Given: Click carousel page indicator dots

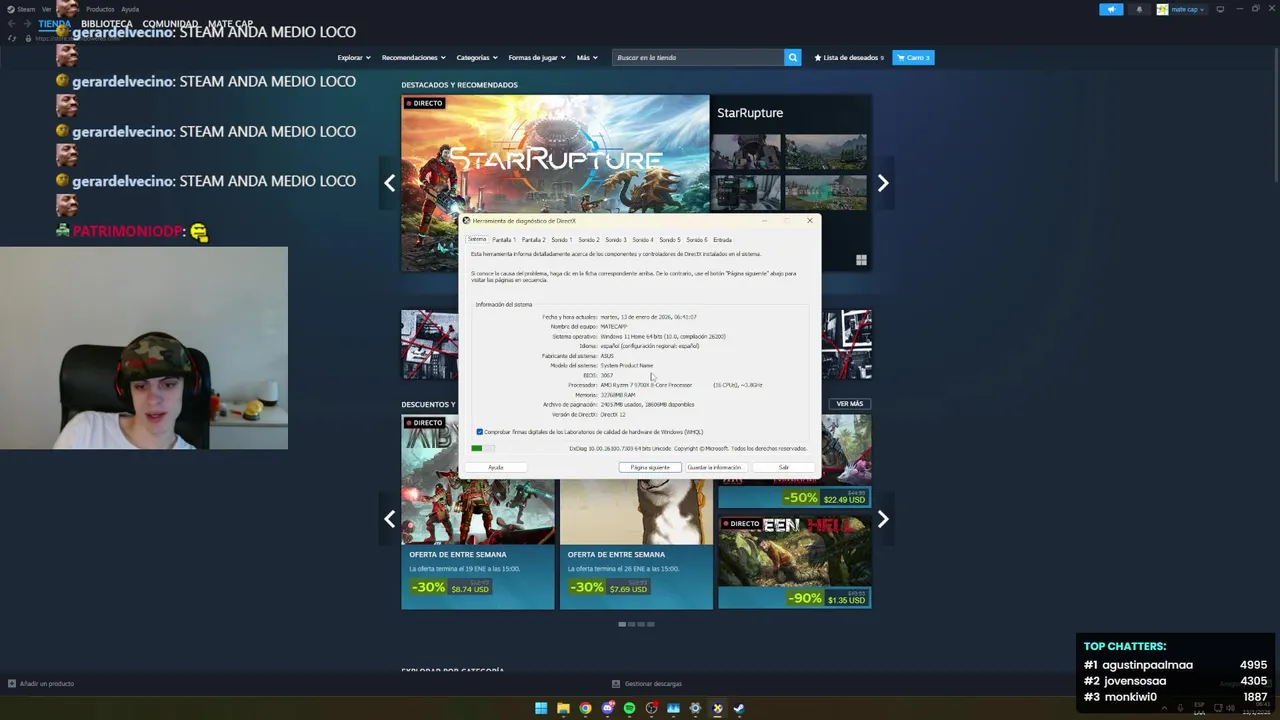Looking at the screenshot, I should tap(636, 624).
